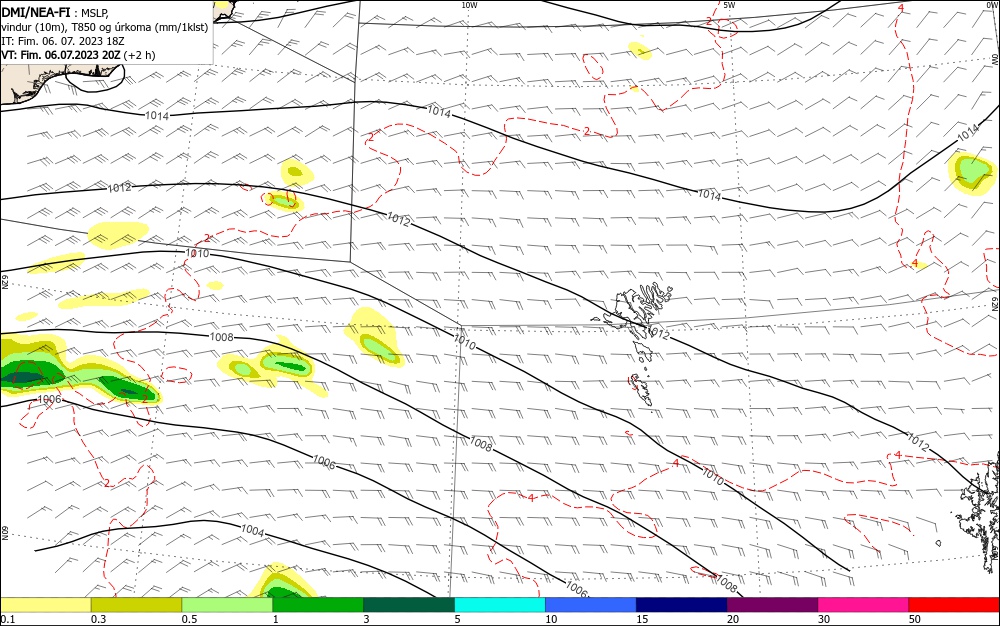Click the yellow 0.1–0.3 mm legend swatch
This screenshot has height=626, width=1000.
(x=46, y=605)
